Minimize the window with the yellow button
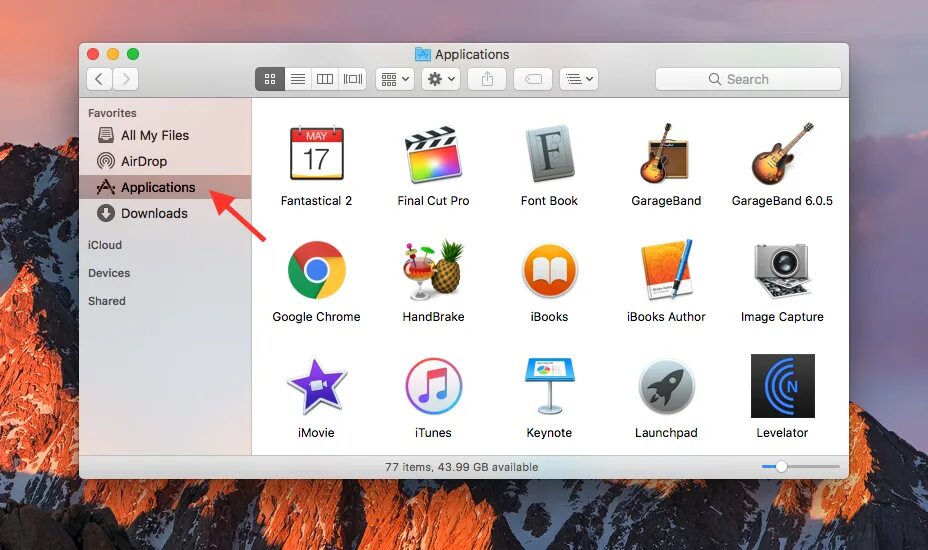 click(x=113, y=54)
